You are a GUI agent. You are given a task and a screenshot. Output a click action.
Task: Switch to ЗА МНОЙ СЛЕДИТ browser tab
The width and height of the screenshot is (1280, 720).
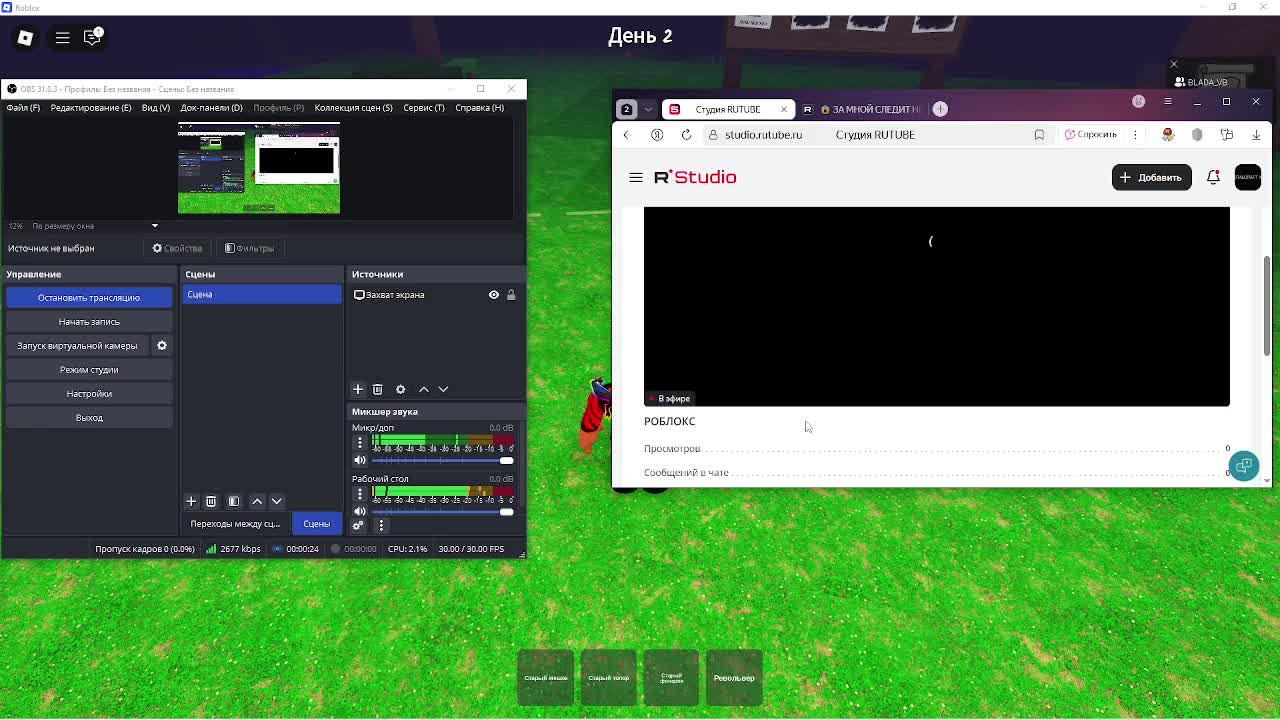862,109
